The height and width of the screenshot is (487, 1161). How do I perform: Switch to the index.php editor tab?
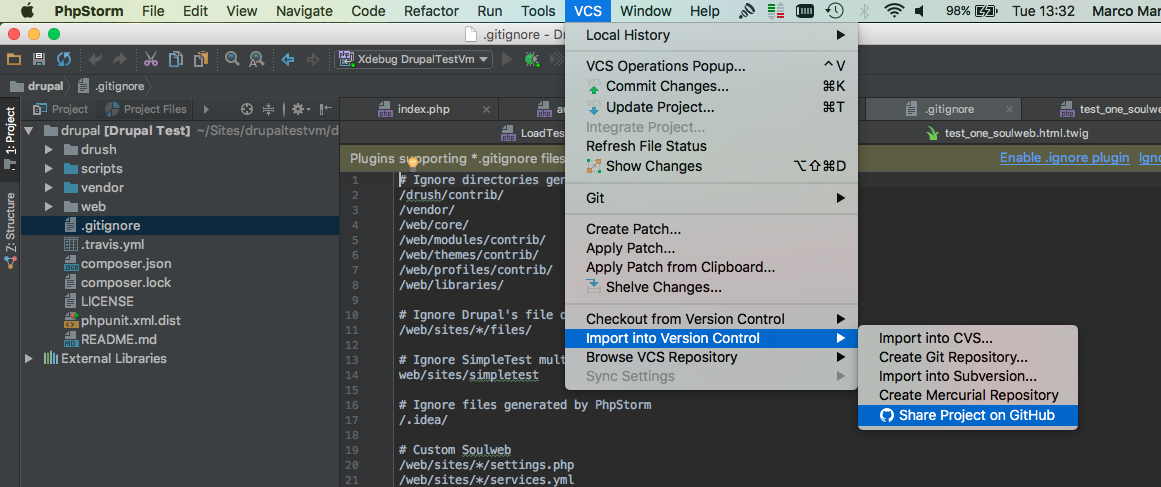point(424,110)
